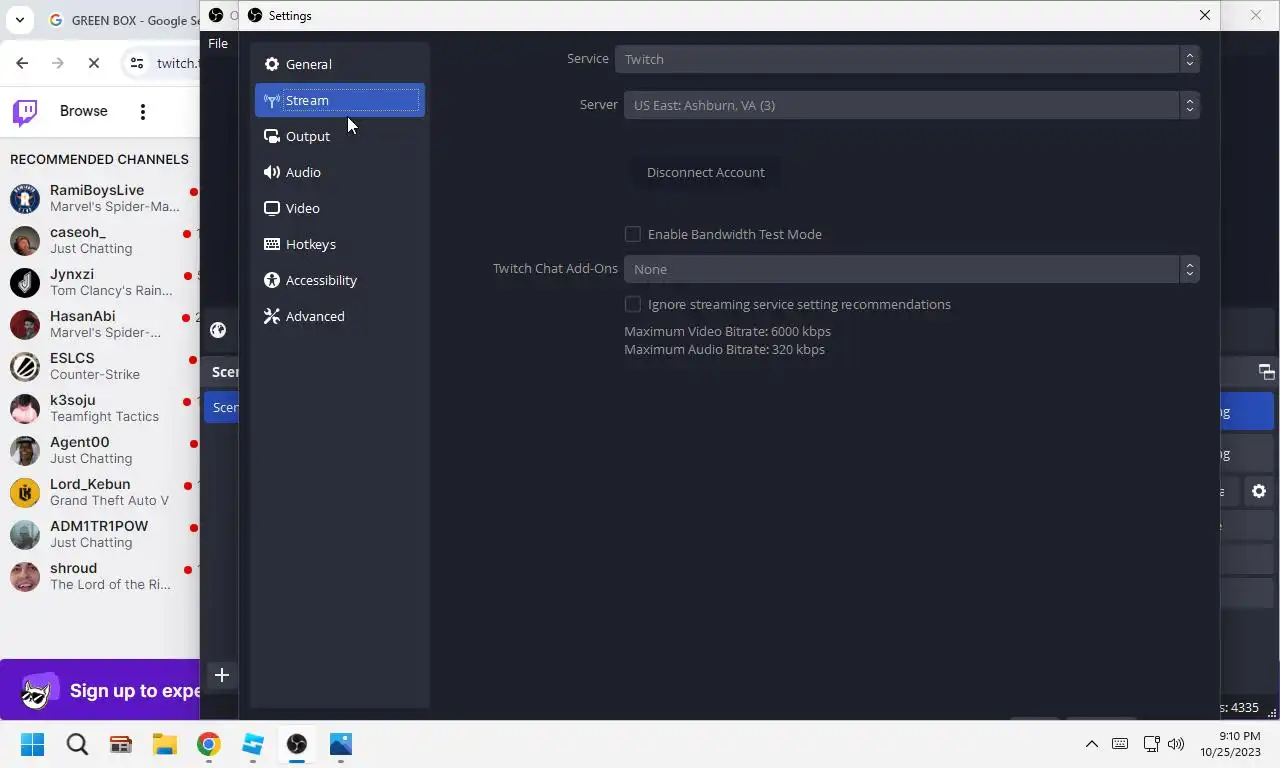Click the Twitch logo in browser
The height and width of the screenshot is (768, 1280).
[x=25, y=111]
